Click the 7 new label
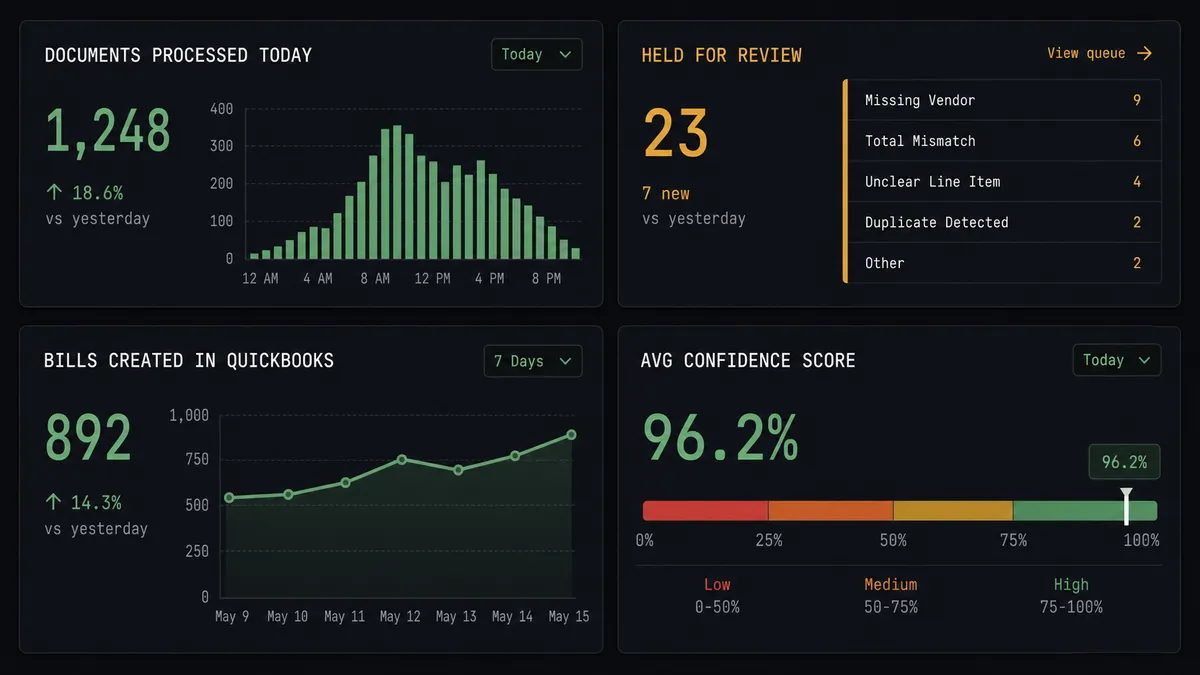This screenshot has height=675, width=1200. (x=666, y=194)
